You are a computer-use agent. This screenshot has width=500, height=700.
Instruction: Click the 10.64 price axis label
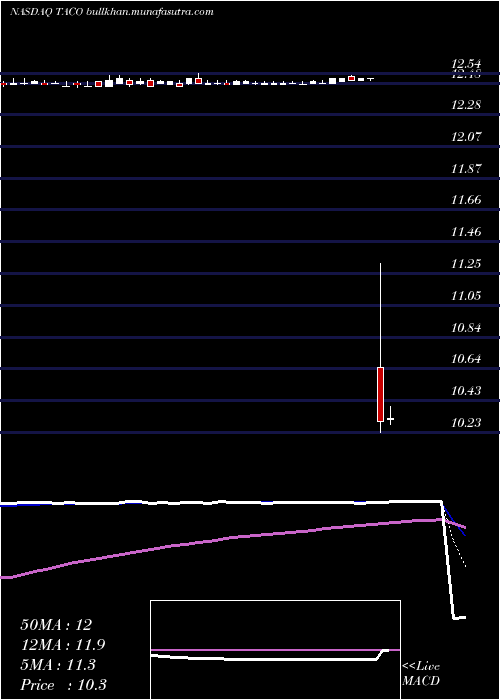(466, 359)
